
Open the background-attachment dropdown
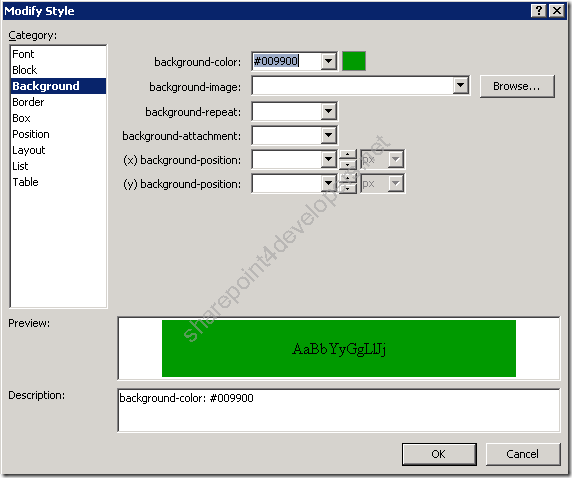[x=329, y=135]
